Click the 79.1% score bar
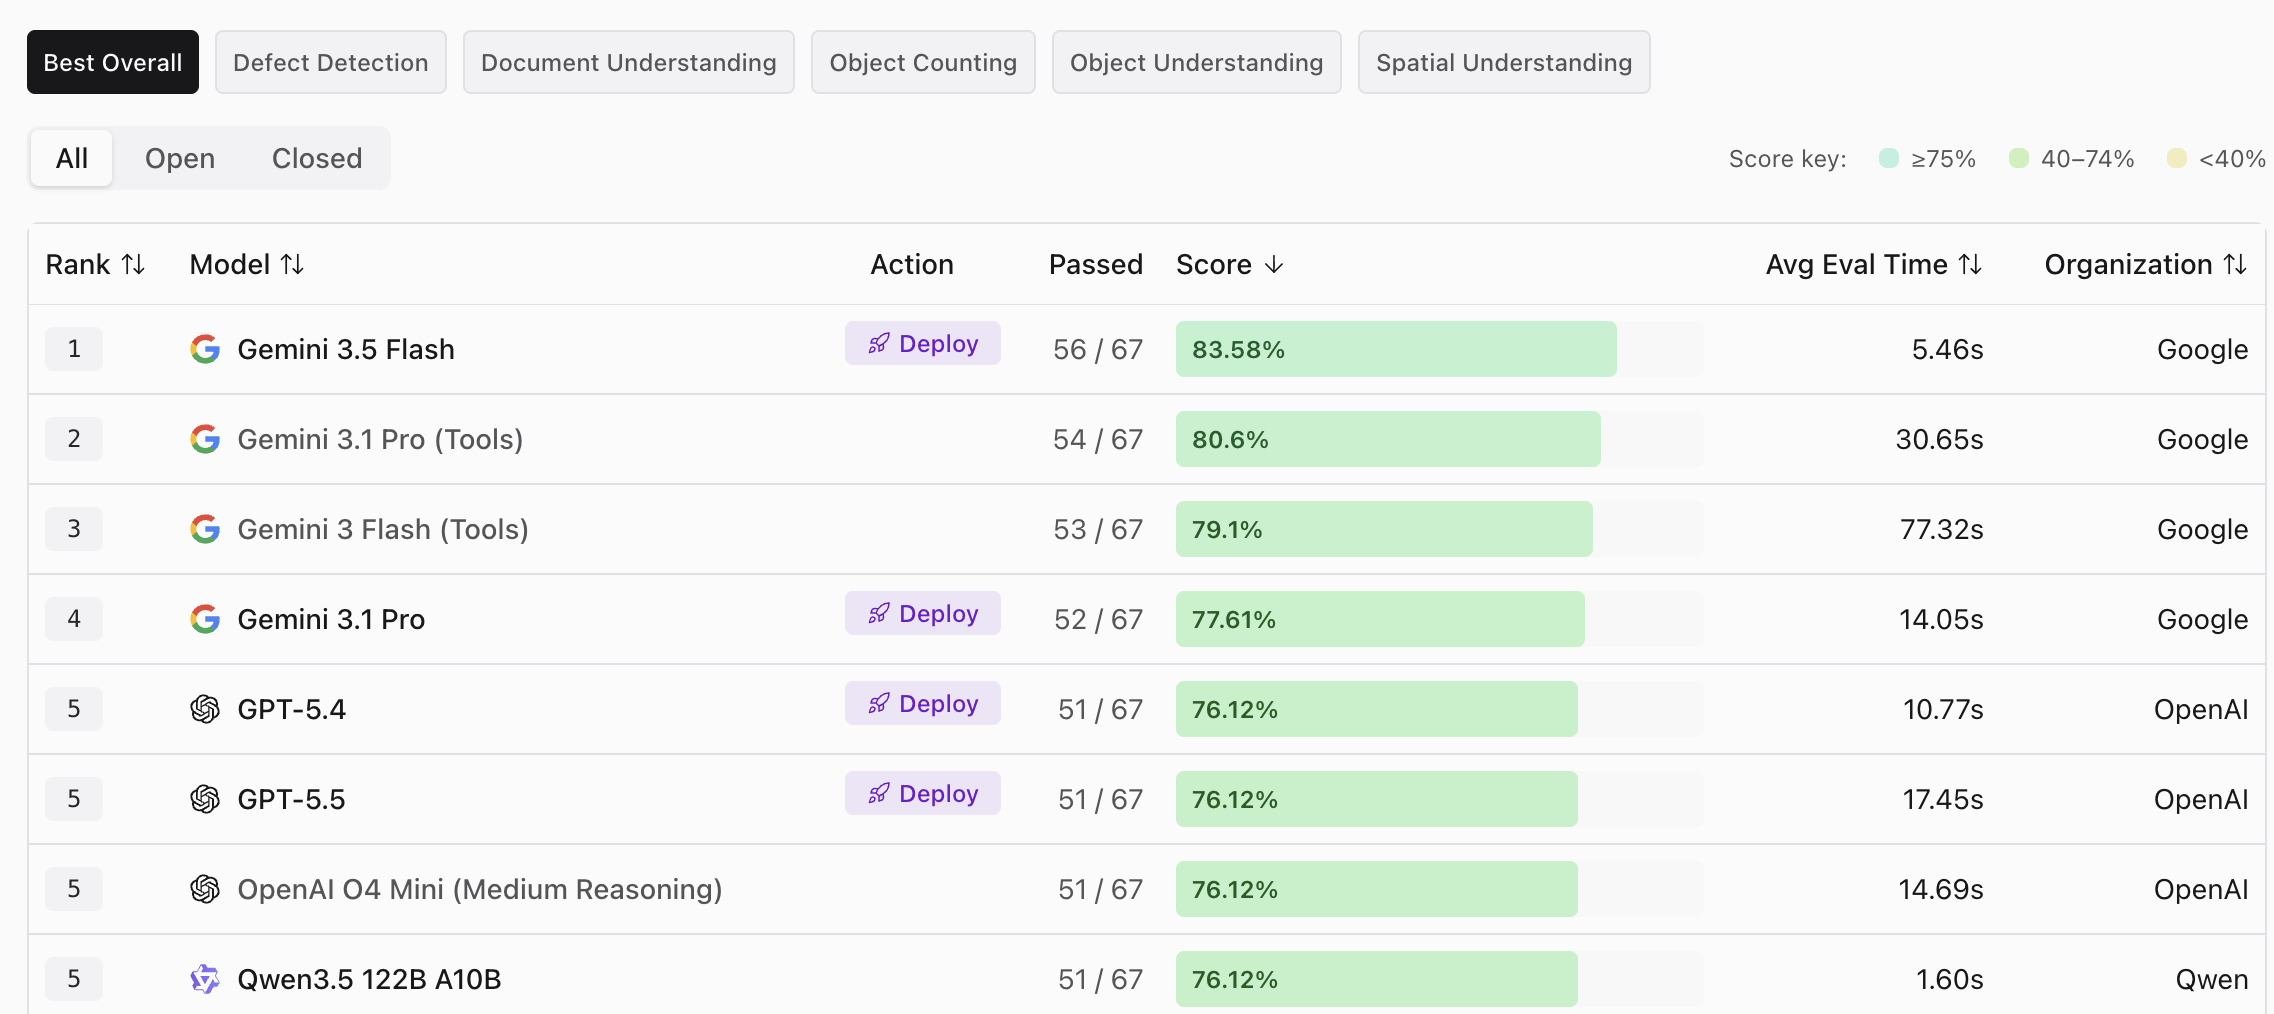 tap(1384, 529)
